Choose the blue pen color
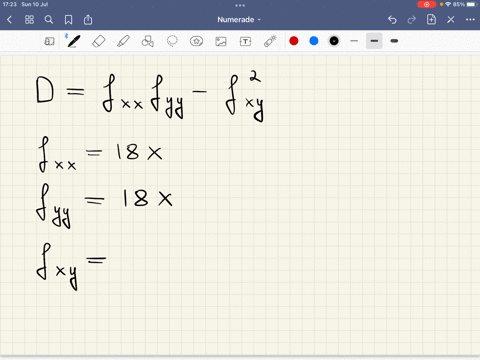 point(314,41)
